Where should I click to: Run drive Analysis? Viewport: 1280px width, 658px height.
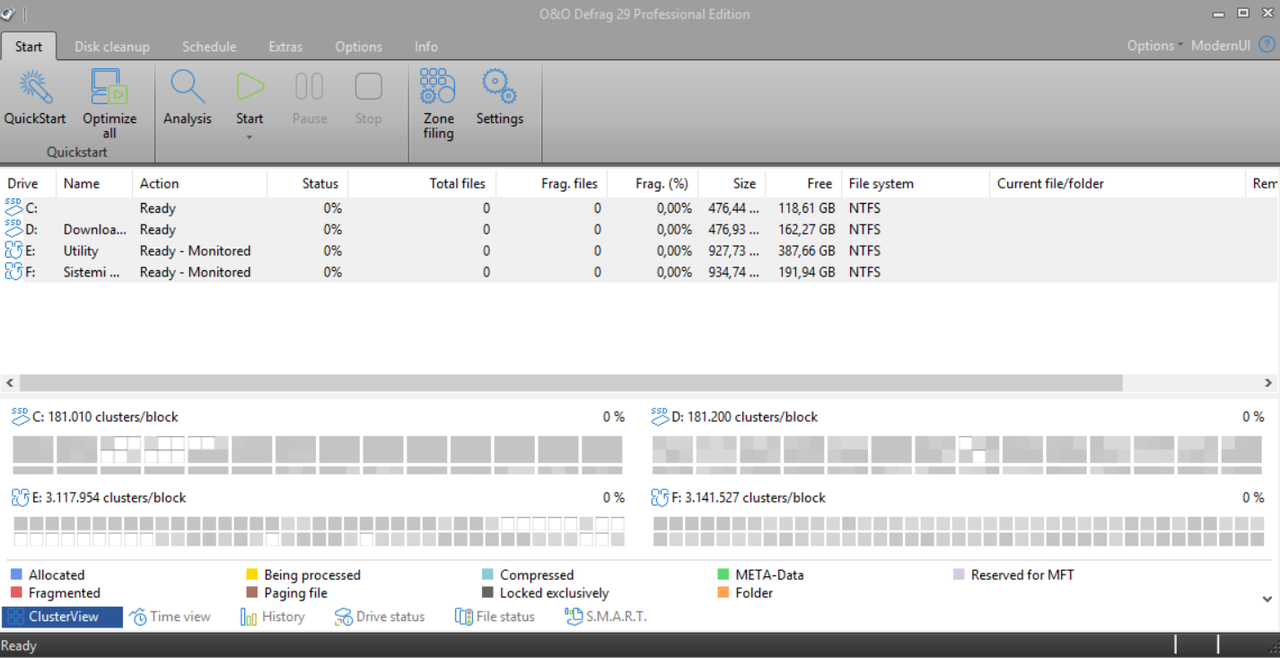click(187, 98)
